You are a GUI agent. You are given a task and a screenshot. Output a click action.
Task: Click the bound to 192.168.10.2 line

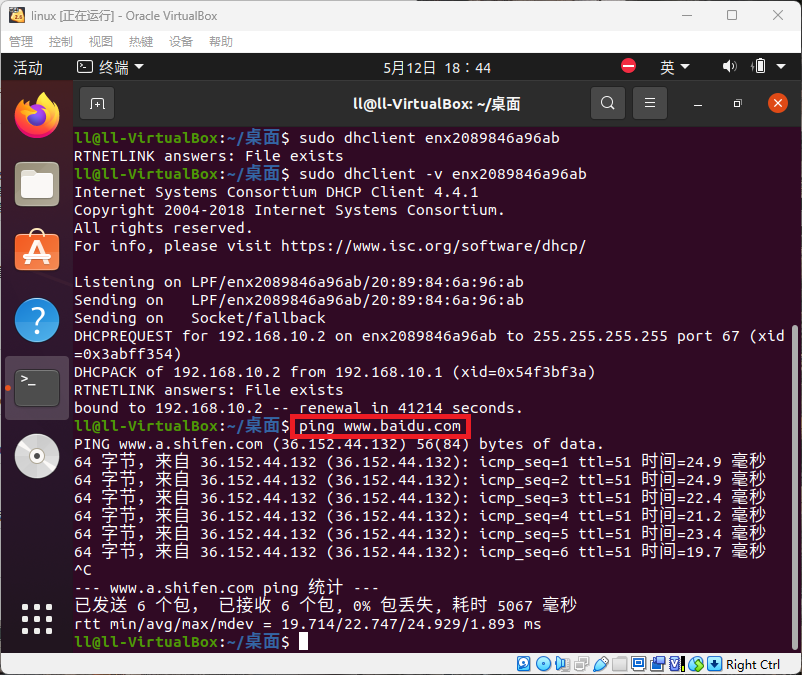tap(298, 408)
